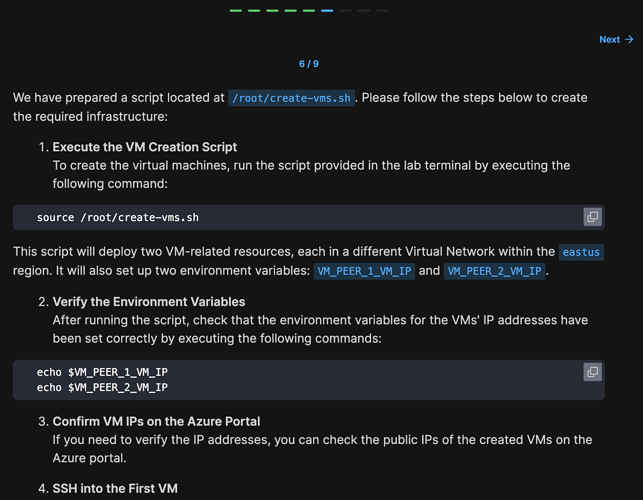Click the echo $VM_PEER_1_VM_IP code line
This screenshot has width=643, height=500.
tap(102, 372)
